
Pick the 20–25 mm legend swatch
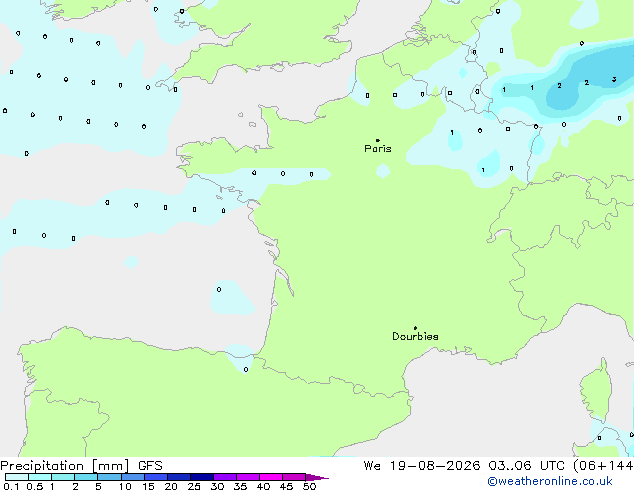point(179,477)
